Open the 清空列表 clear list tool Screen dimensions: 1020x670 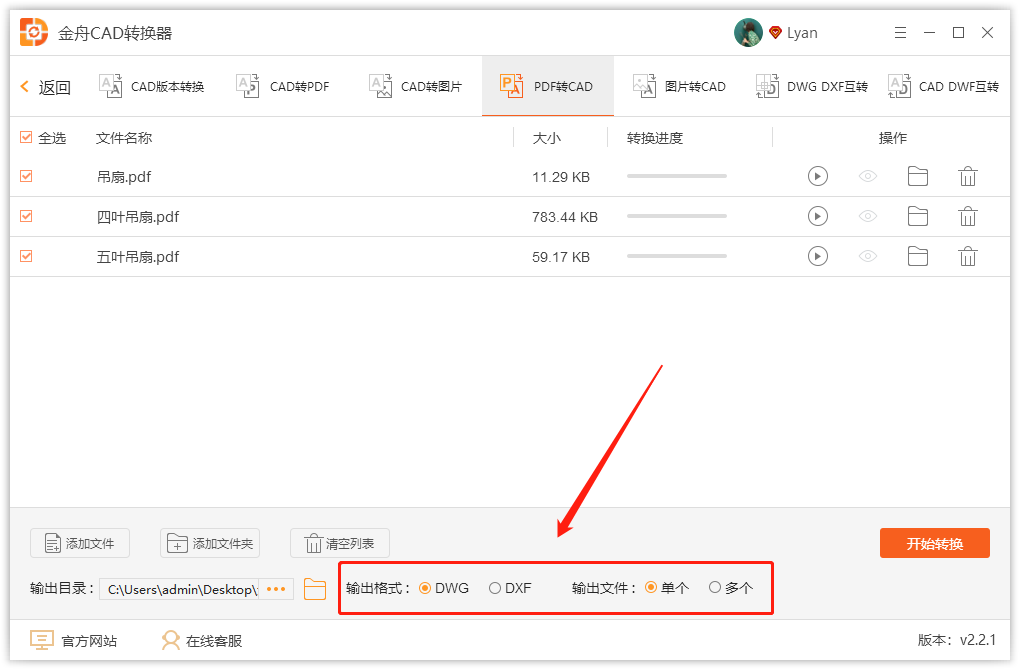(x=339, y=543)
